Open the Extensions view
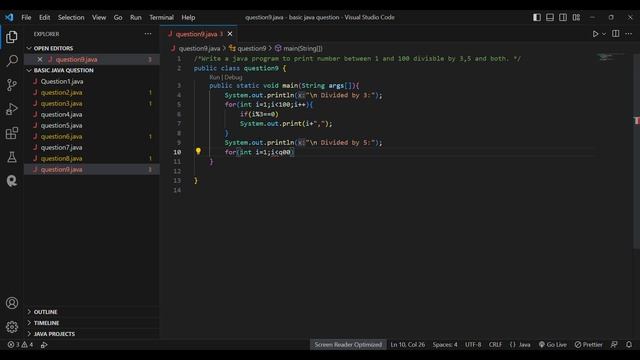640x360 pixels. click(12, 133)
